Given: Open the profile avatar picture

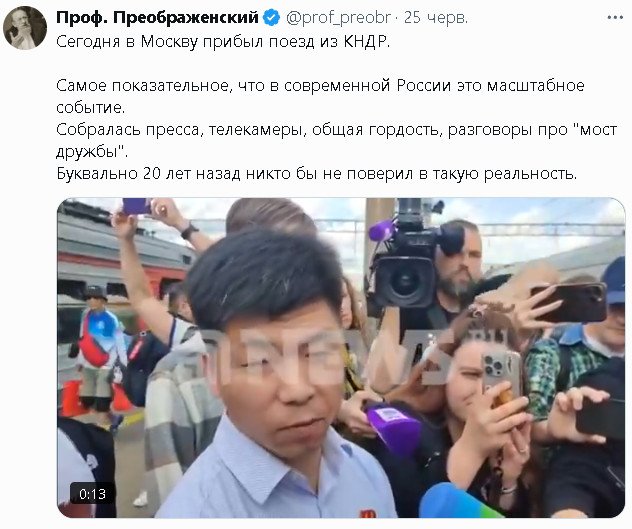Looking at the screenshot, I should coord(25,28).
